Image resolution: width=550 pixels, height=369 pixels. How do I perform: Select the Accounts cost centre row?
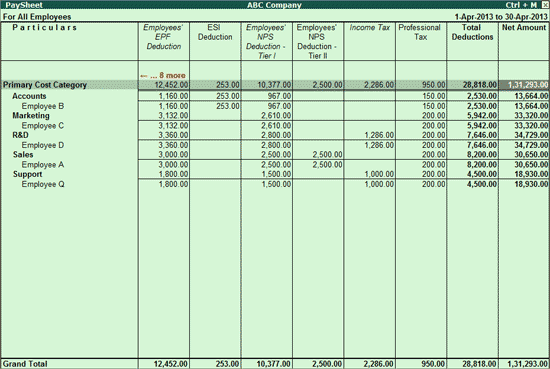(275, 96)
